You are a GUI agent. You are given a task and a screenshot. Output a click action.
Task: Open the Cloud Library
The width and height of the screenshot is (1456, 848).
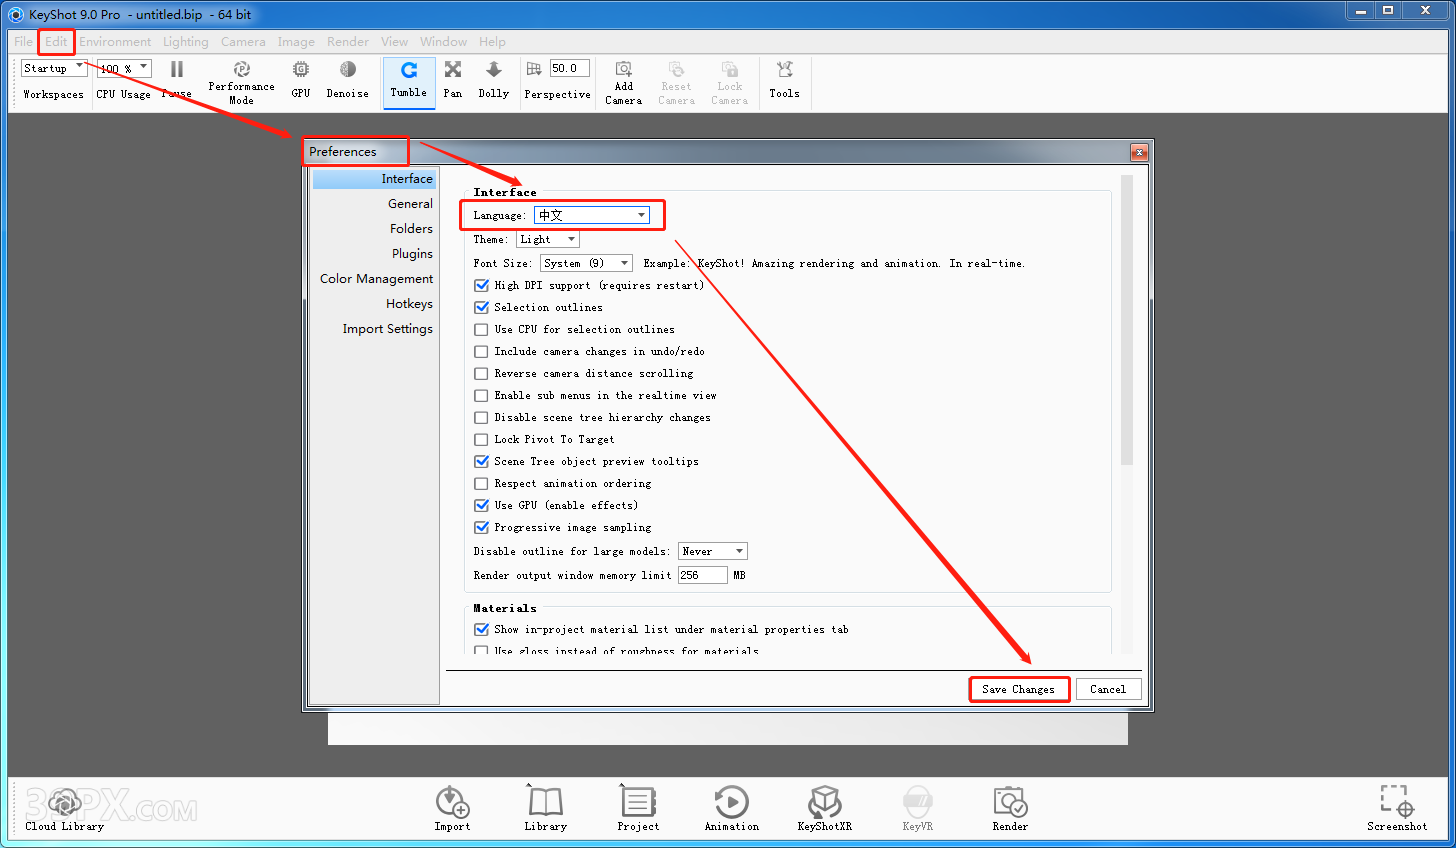64,804
